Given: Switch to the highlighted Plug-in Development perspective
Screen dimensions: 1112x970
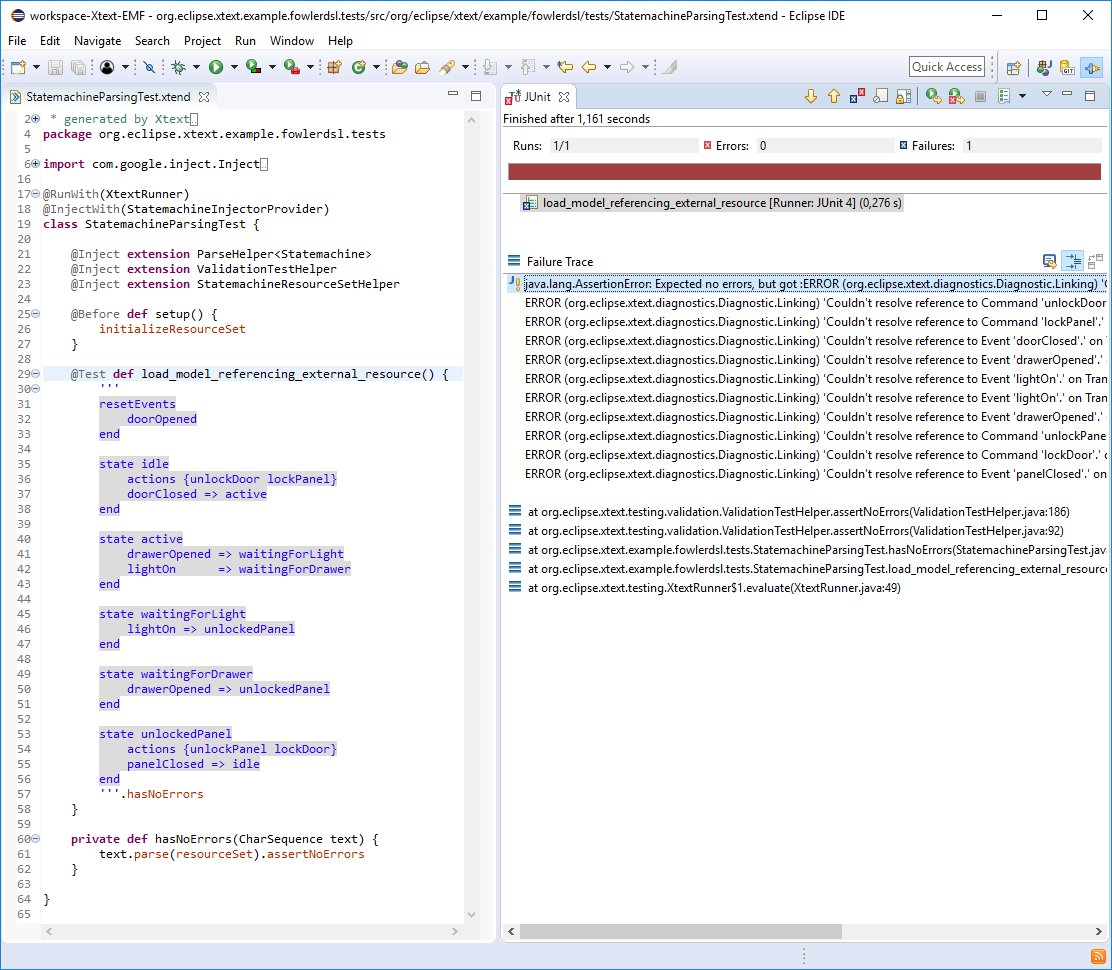Looking at the screenshot, I should [x=1091, y=68].
